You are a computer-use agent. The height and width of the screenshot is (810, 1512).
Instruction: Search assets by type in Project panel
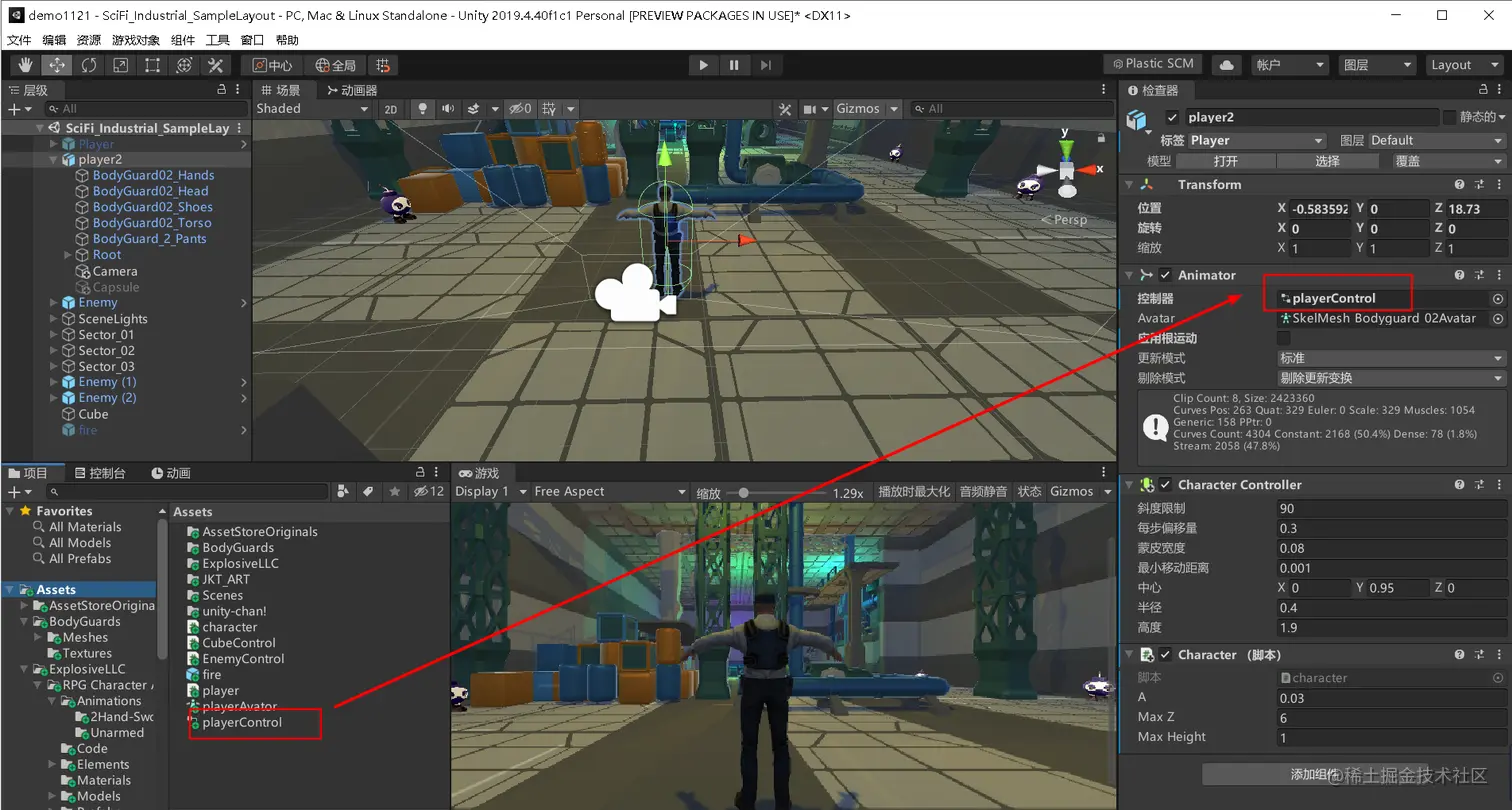pyautogui.click(x=344, y=491)
